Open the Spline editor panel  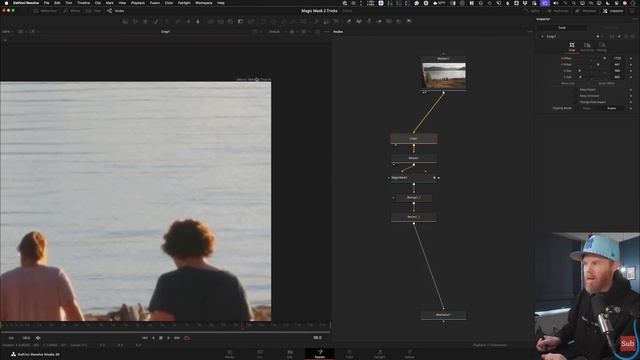533,11
